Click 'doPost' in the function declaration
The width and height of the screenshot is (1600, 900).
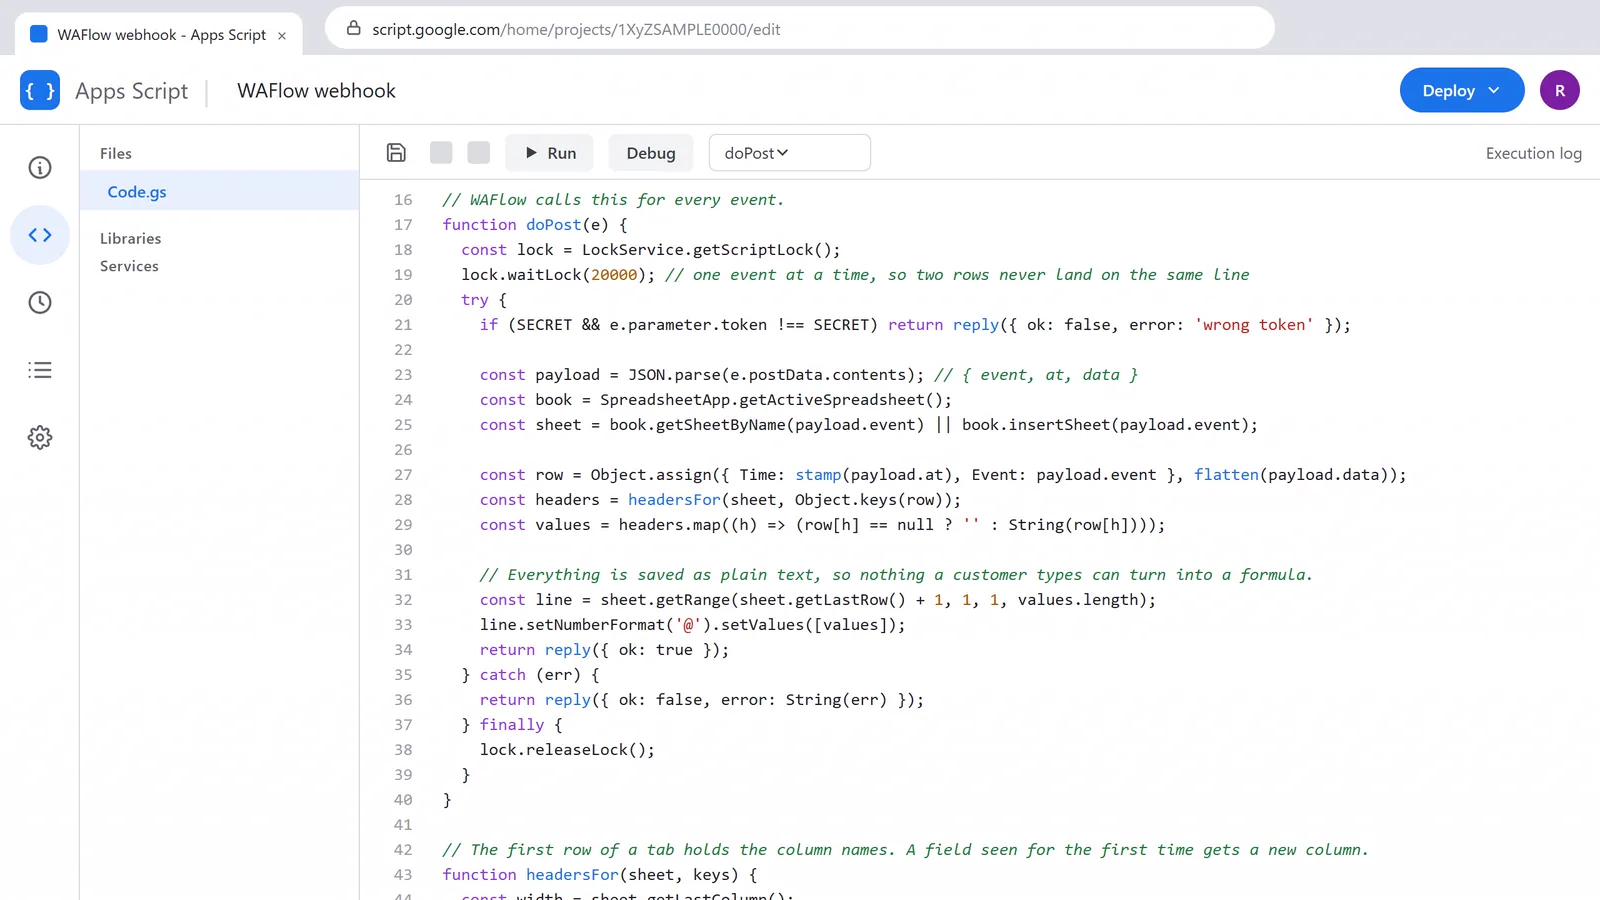click(553, 225)
